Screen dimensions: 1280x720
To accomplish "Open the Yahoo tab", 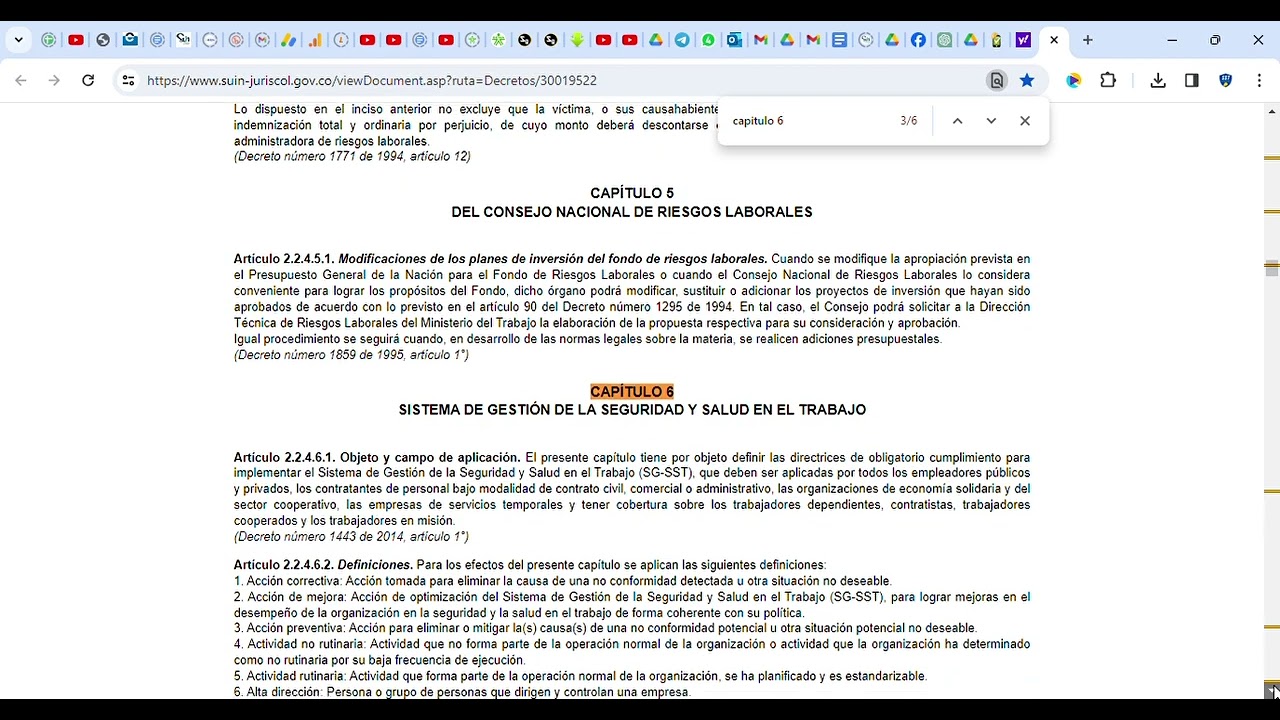I will tap(1023, 40).
